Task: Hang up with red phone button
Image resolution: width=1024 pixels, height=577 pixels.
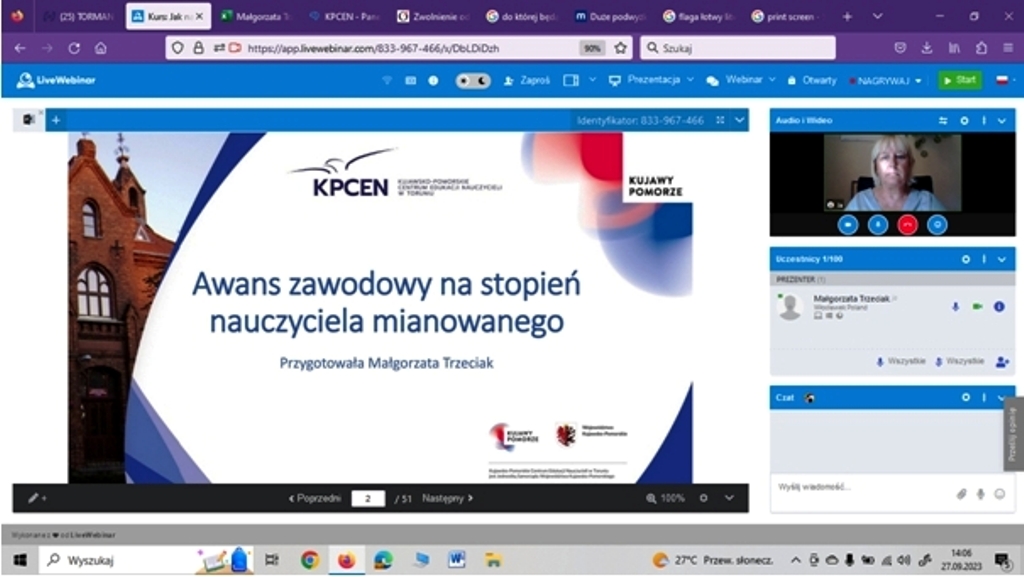Action: (907, 225)
